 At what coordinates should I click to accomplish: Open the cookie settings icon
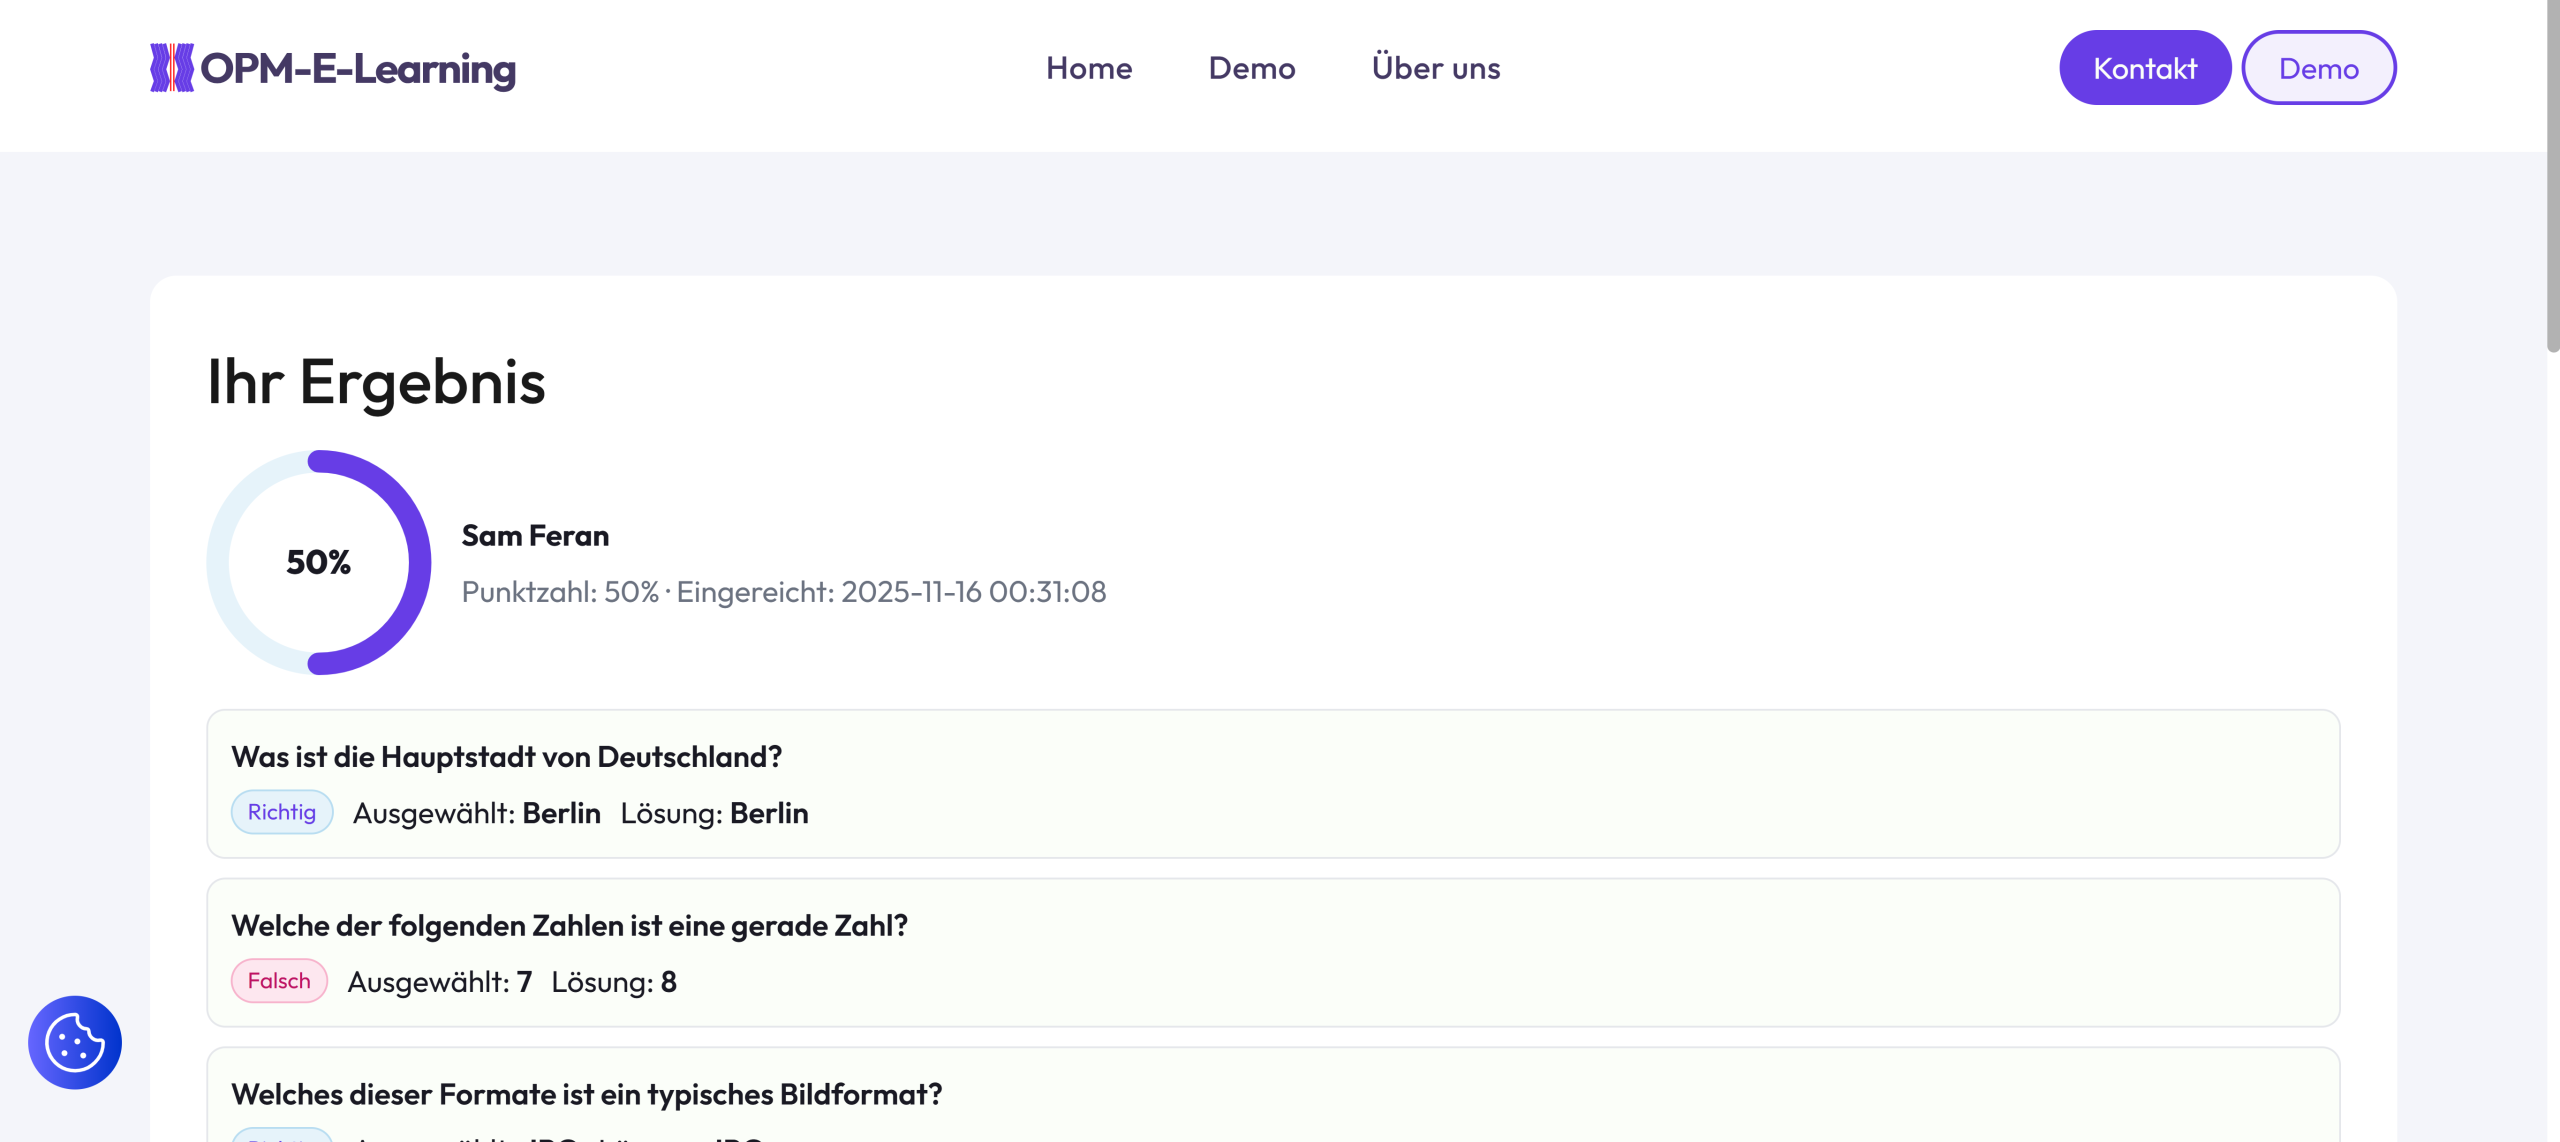(x=75, y=1042)
